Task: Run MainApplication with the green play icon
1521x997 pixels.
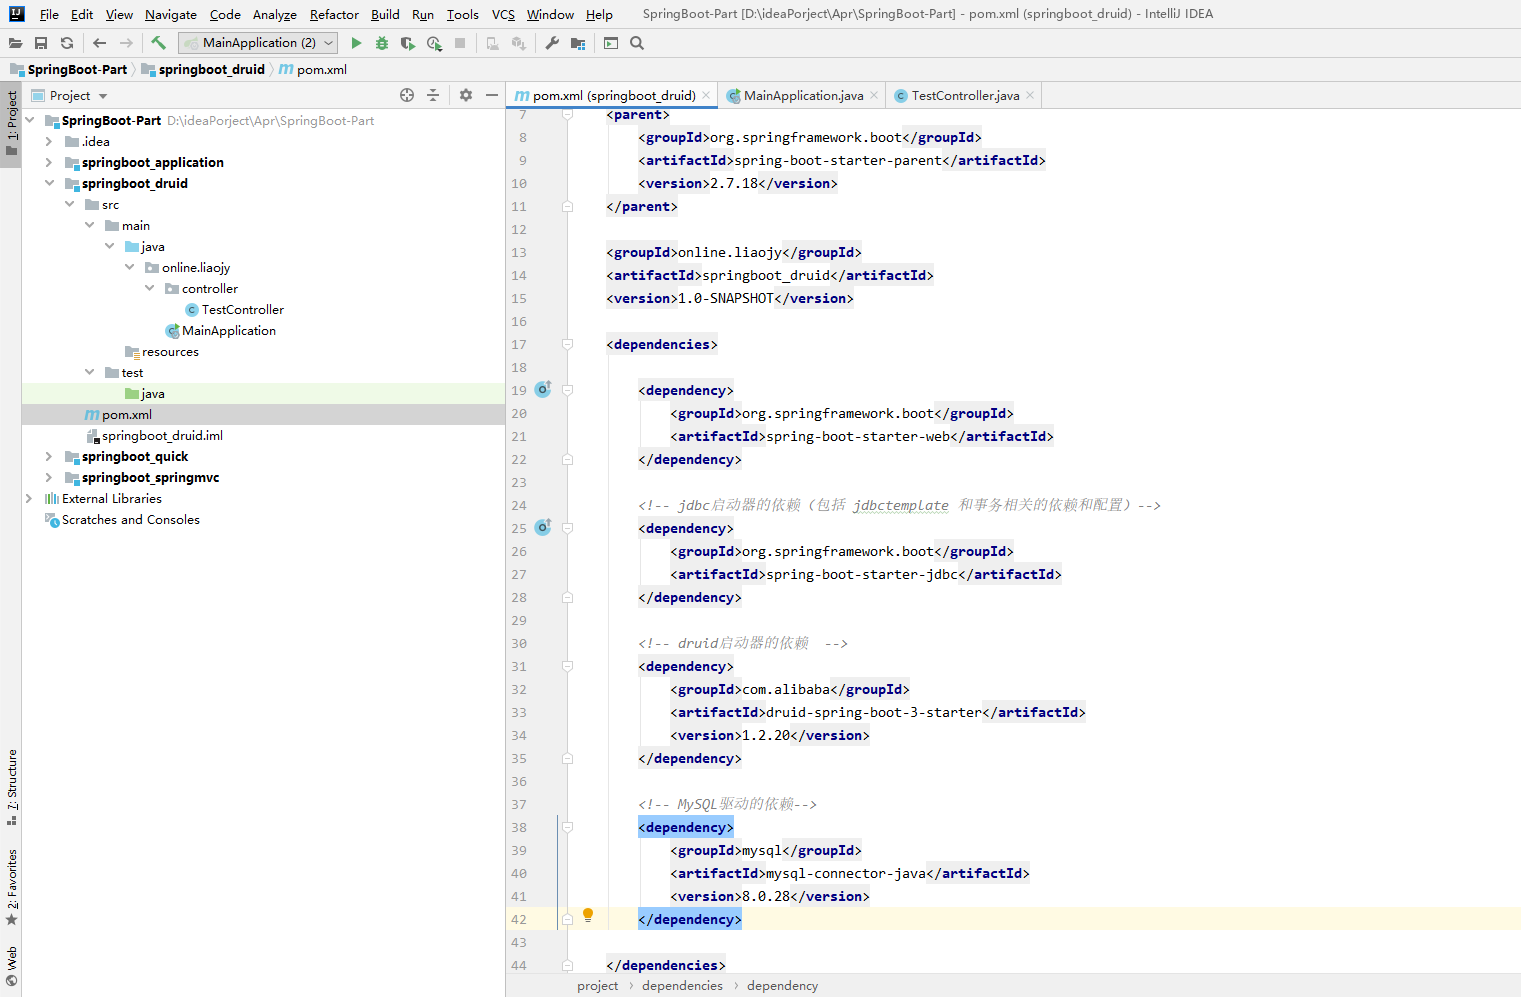Action: click(x=356, y=43)
